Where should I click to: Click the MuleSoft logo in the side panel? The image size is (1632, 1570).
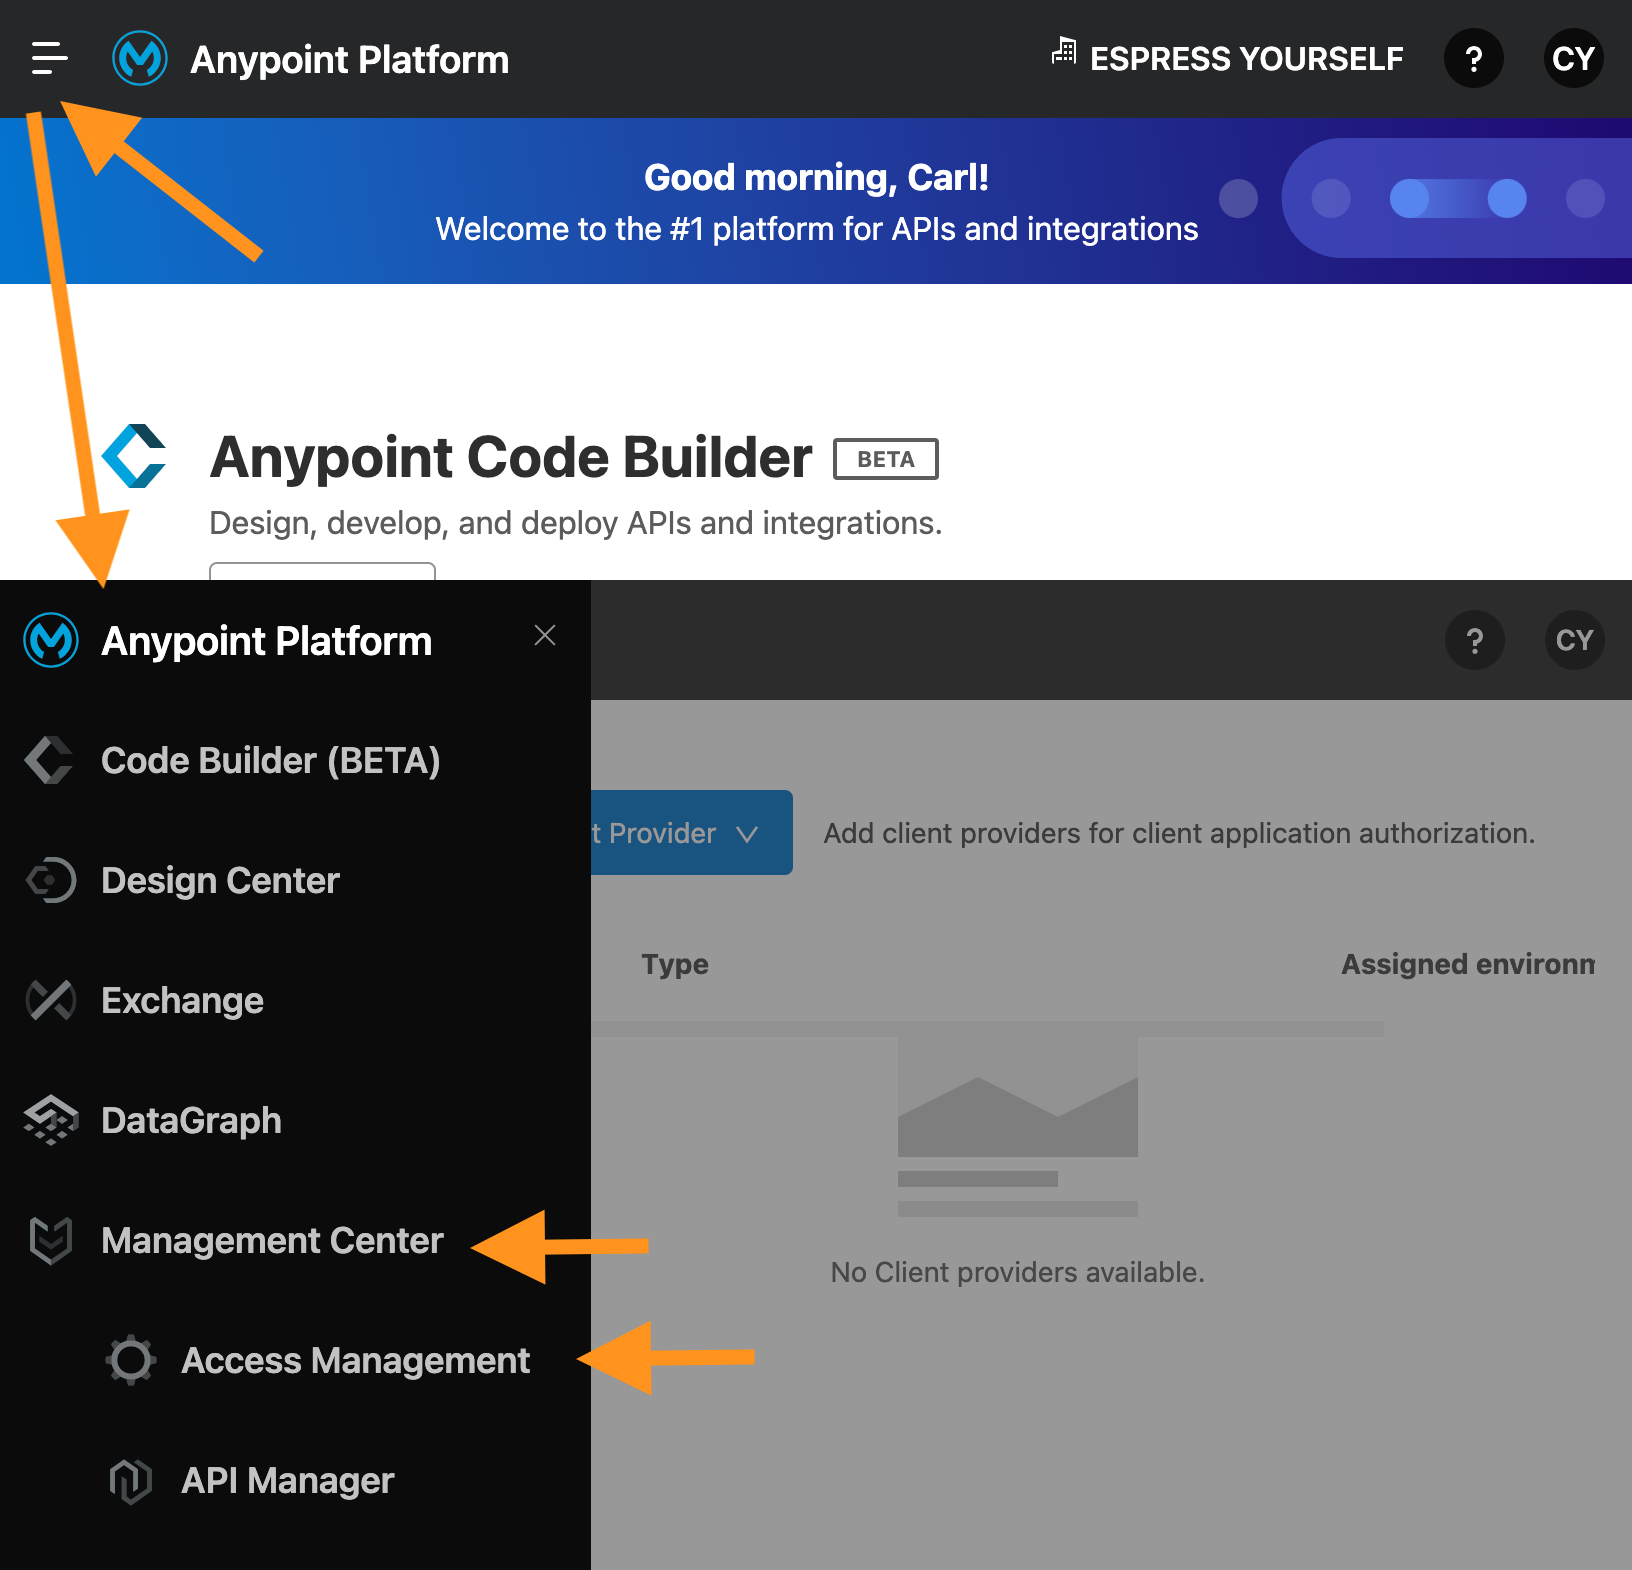coord(51,640)
